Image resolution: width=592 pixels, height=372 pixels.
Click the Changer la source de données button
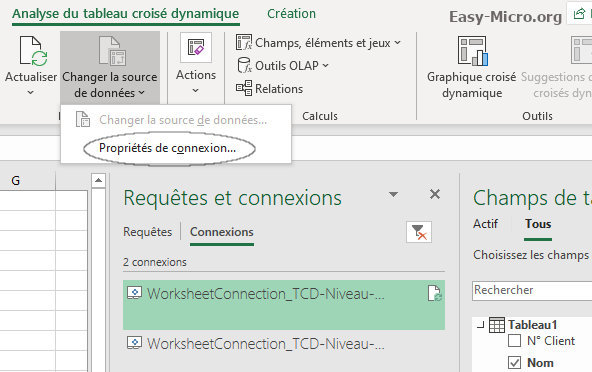[110, 67]
